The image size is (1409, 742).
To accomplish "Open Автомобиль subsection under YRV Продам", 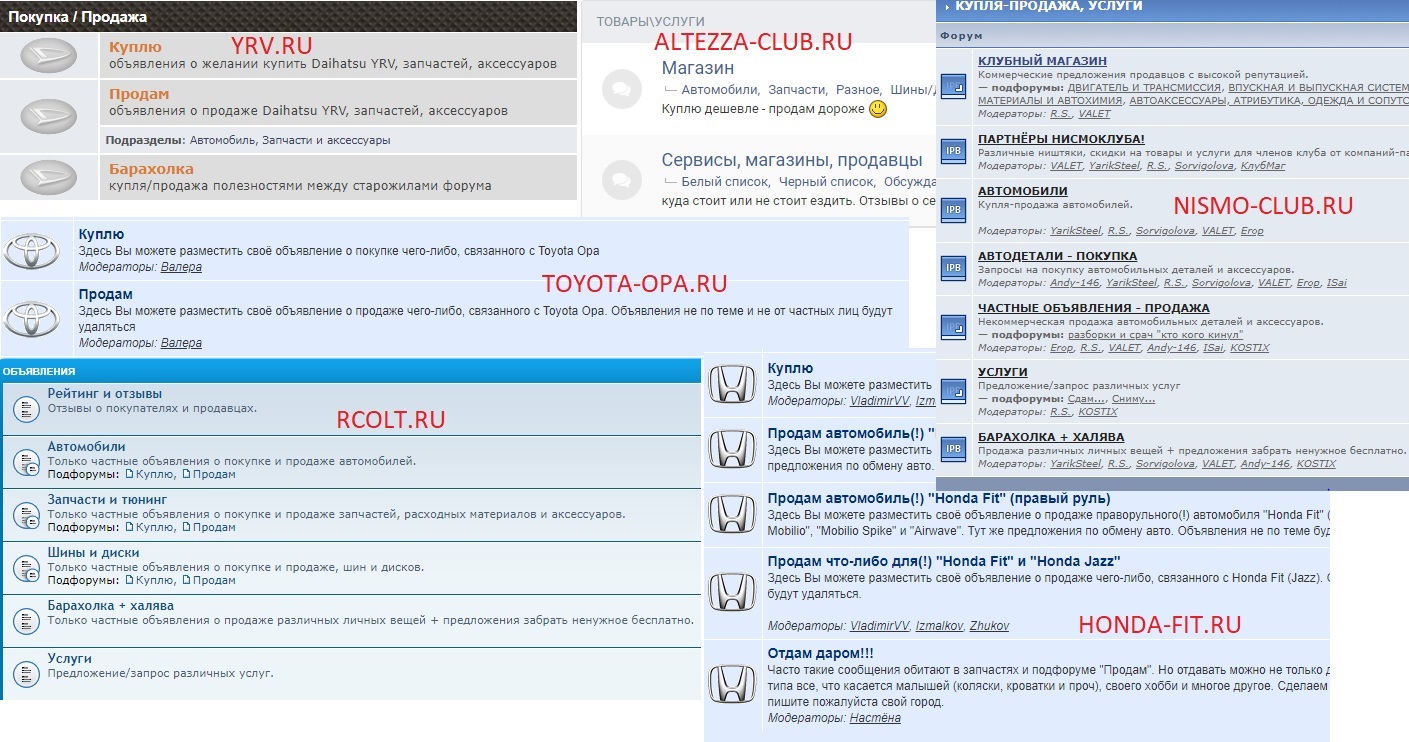I will [222, 141].
